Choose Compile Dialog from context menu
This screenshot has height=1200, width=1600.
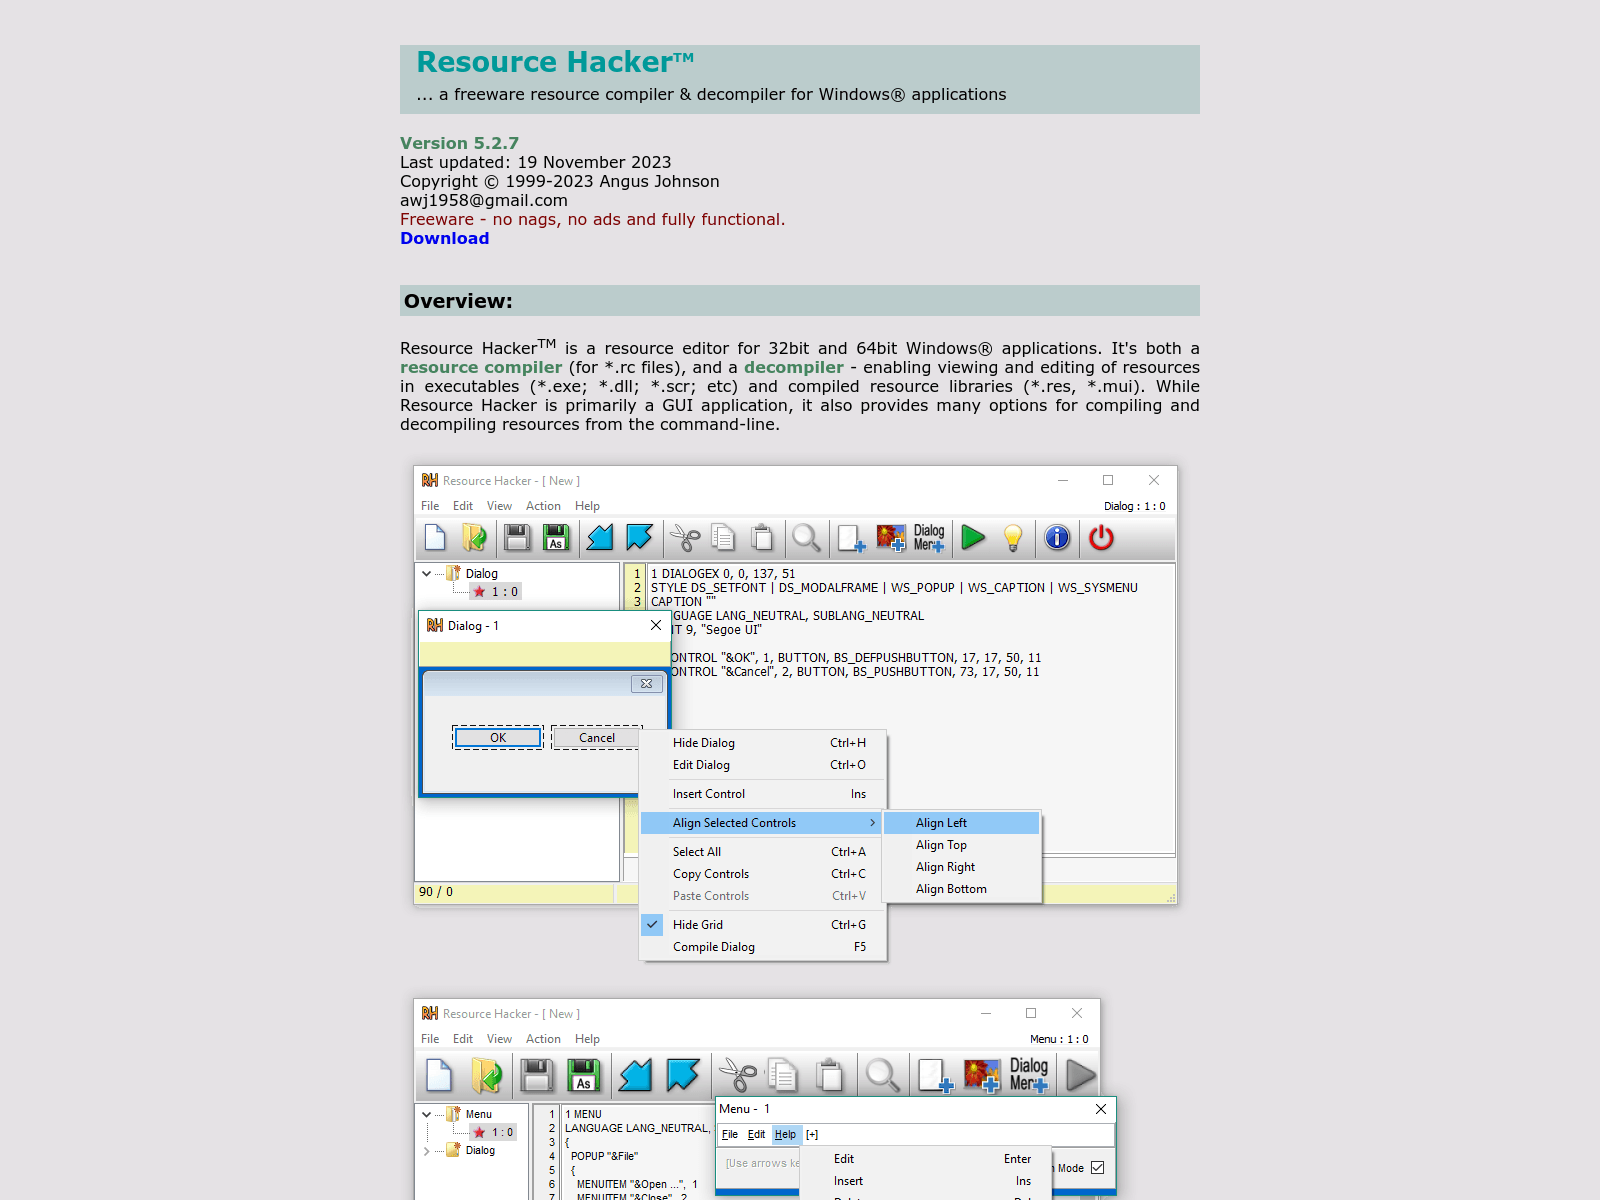click(x=763, y=947)
